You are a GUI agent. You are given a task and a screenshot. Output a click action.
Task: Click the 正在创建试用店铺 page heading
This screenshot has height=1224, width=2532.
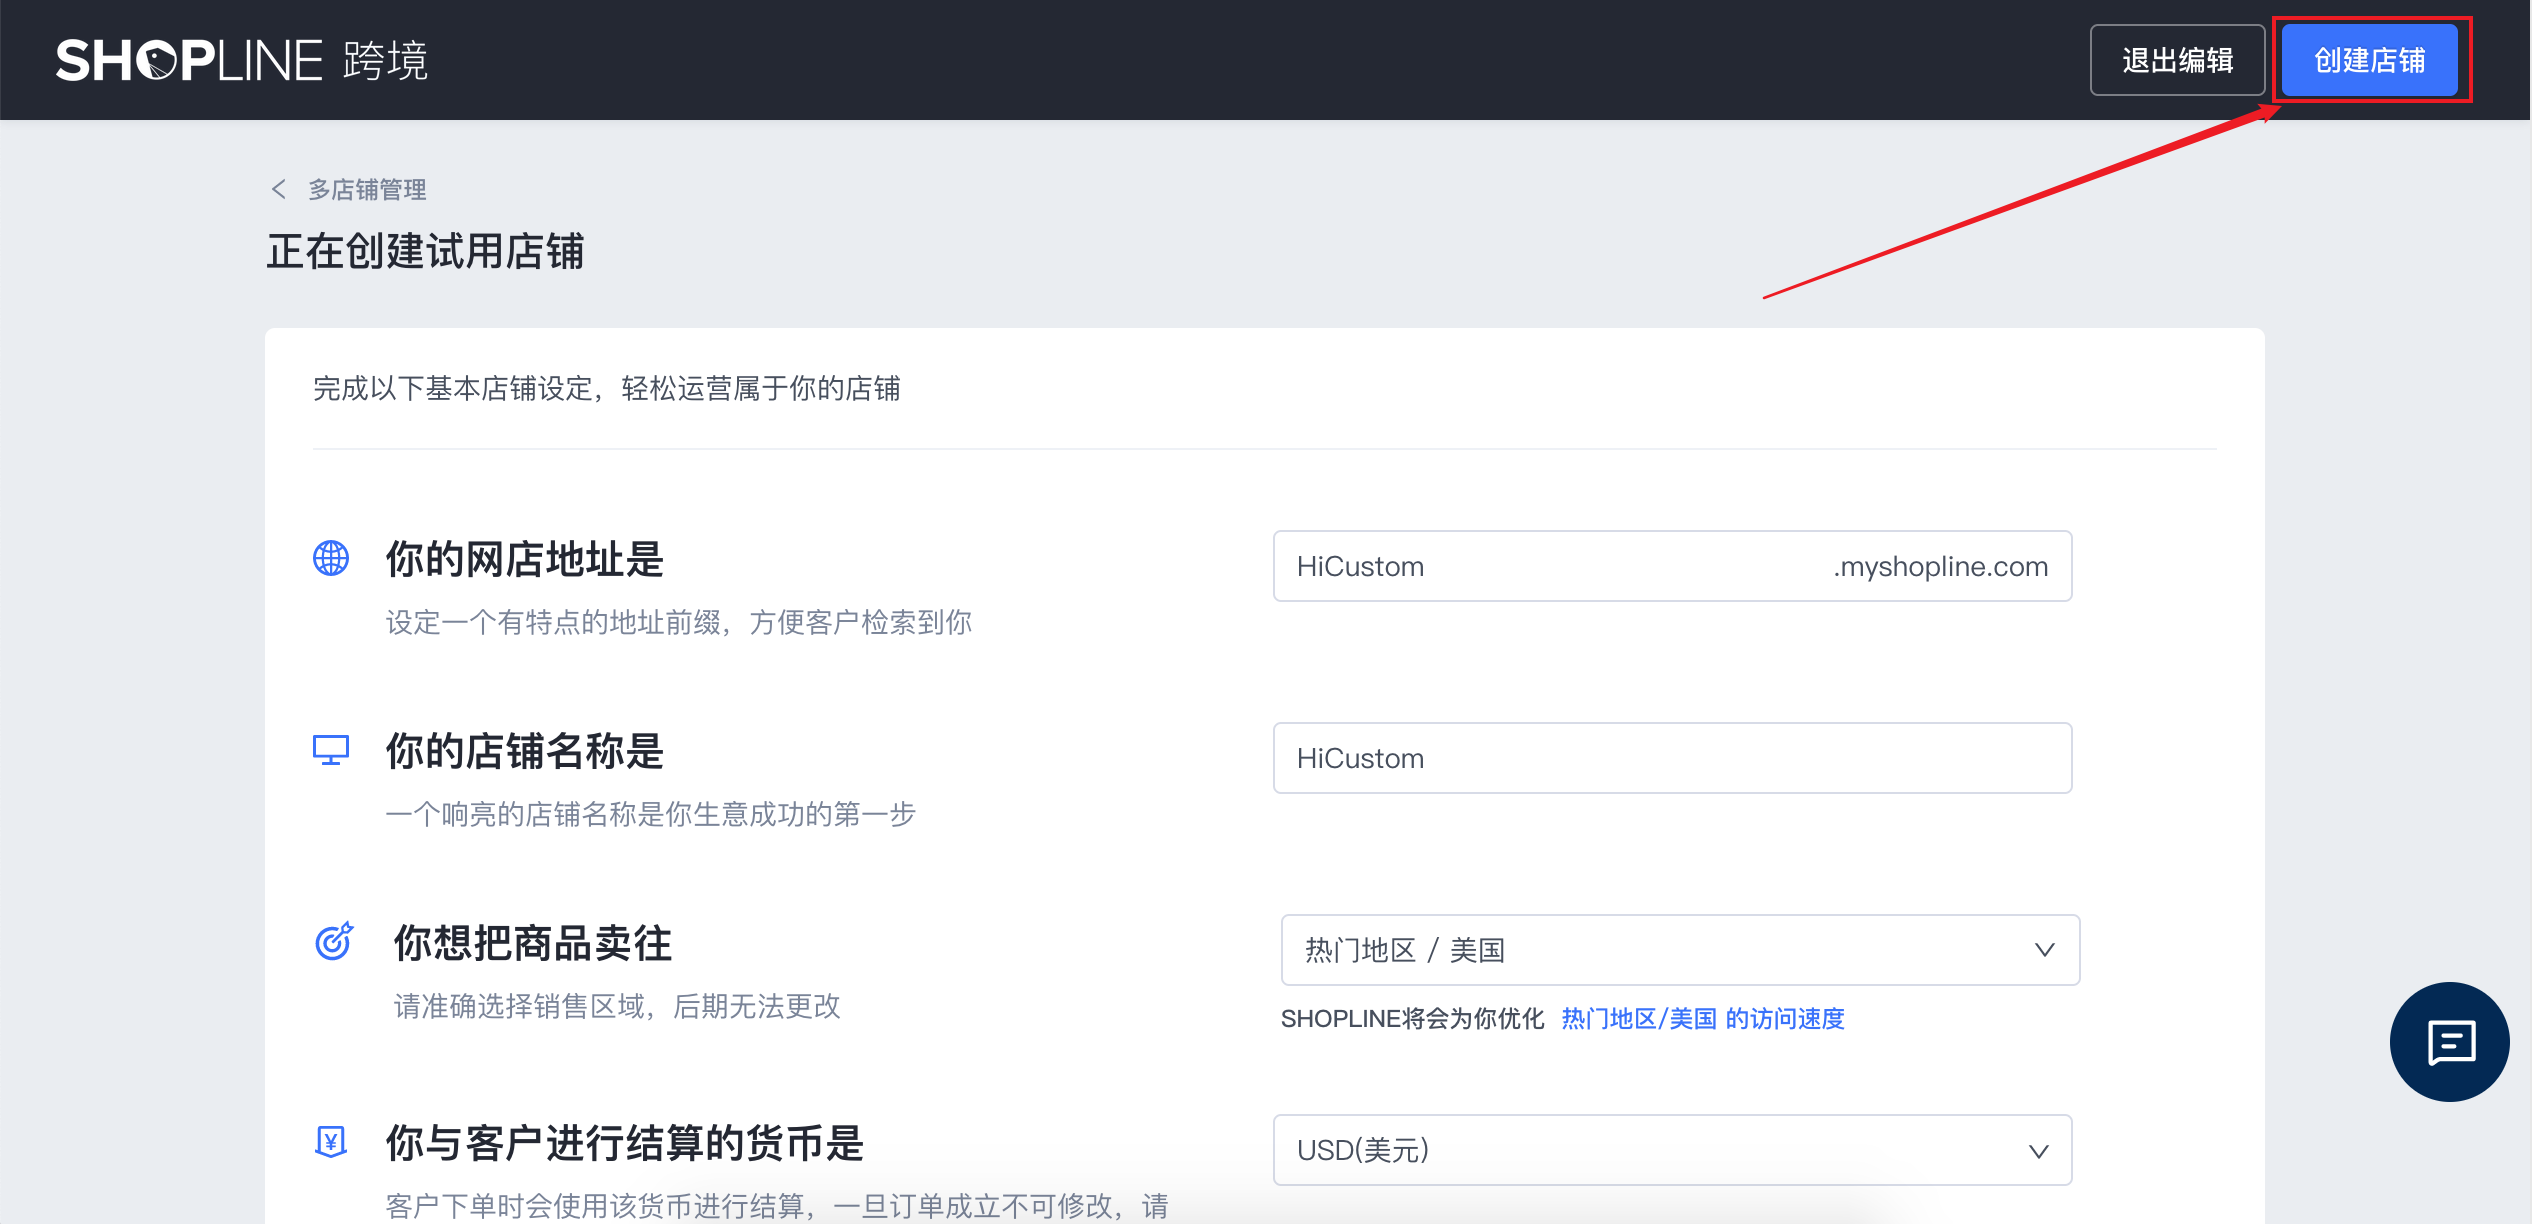pos(425,251)
